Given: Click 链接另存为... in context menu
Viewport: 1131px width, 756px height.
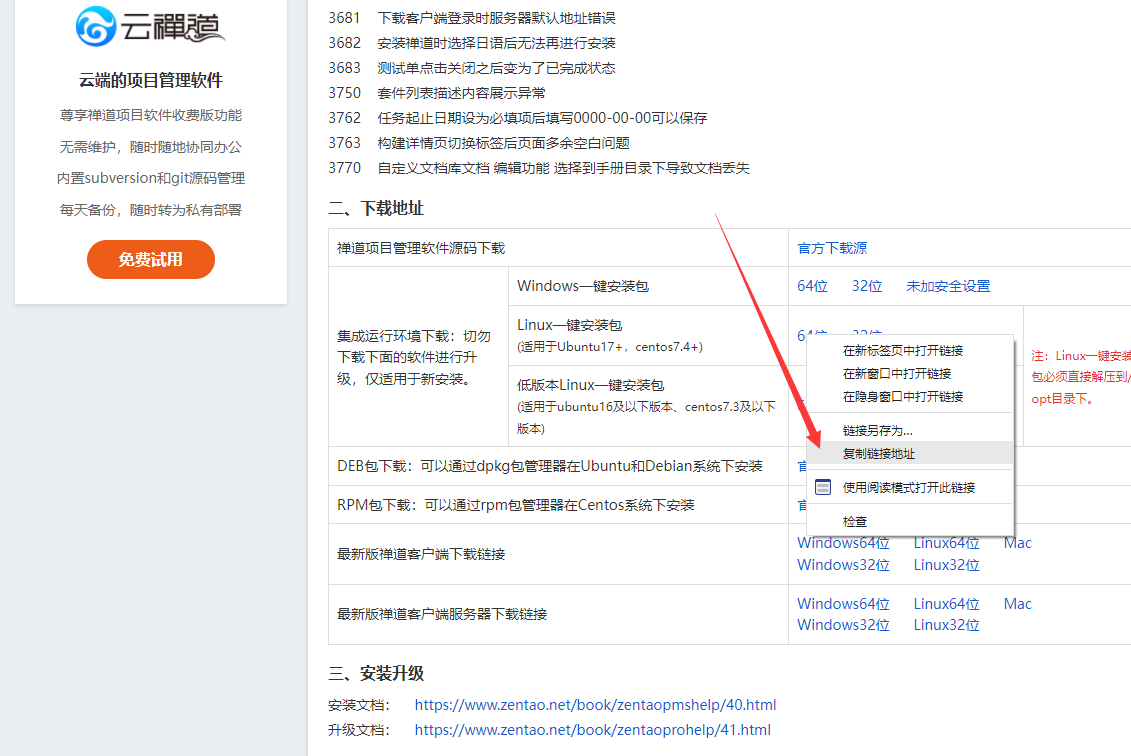Looking at the screenshot, I should [x=877, y=430].
